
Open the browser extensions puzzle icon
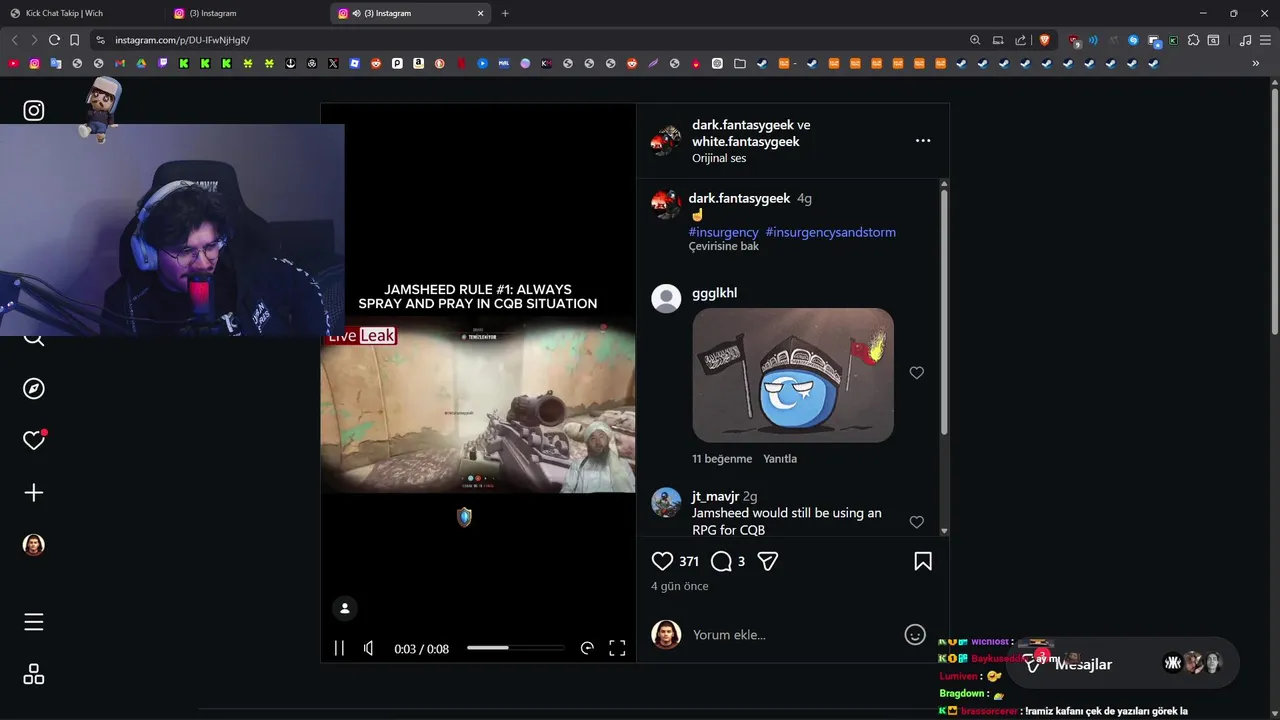click(1193, 40)
